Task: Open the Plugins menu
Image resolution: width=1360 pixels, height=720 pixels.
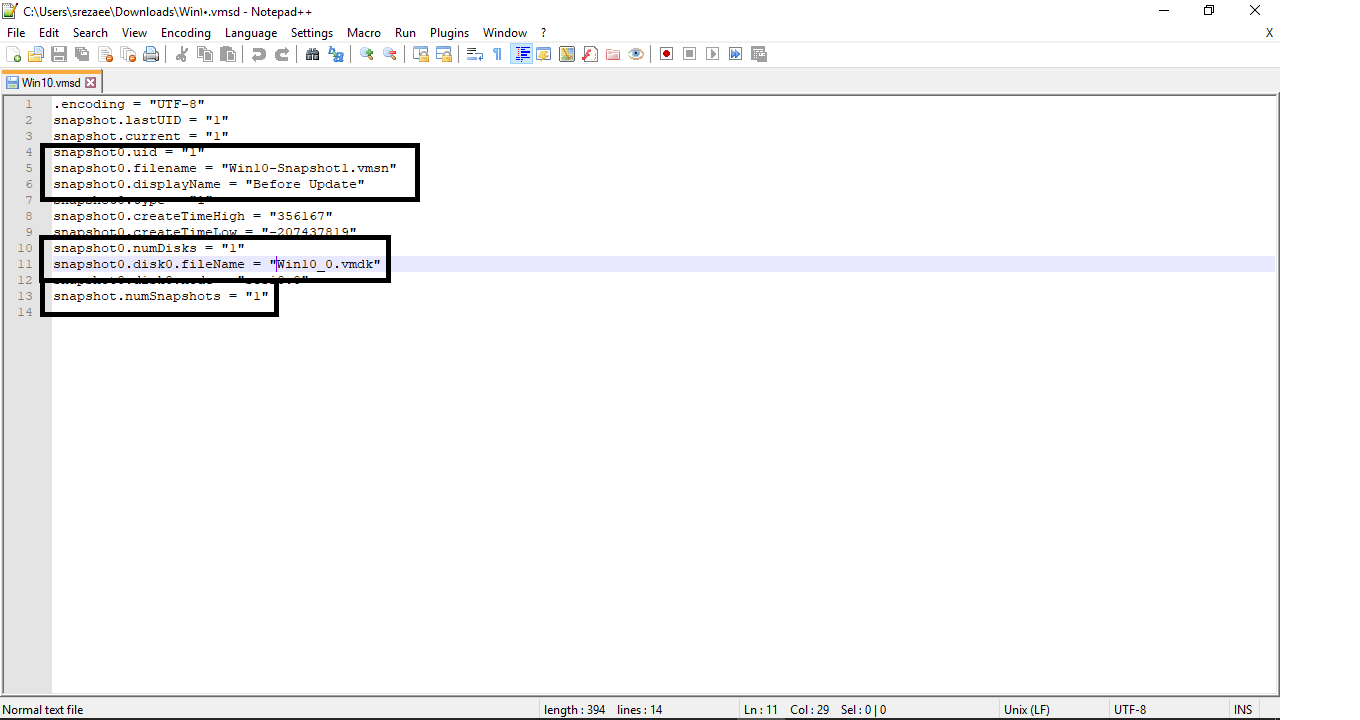Action: 449,33
